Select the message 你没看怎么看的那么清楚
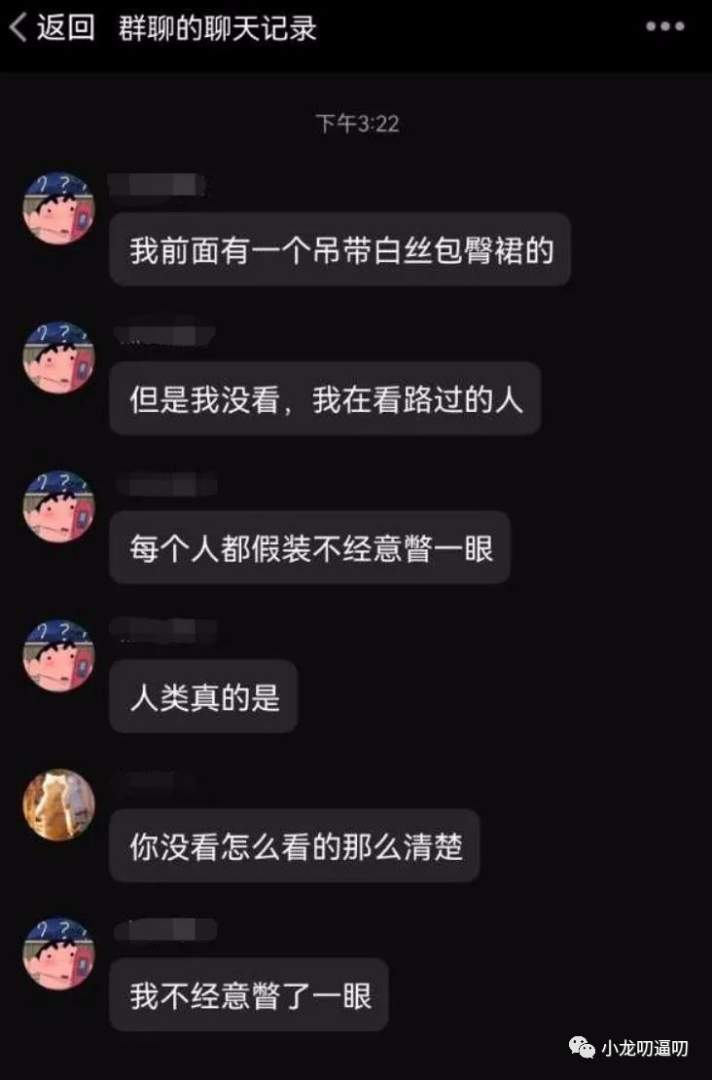 (295, 846)
